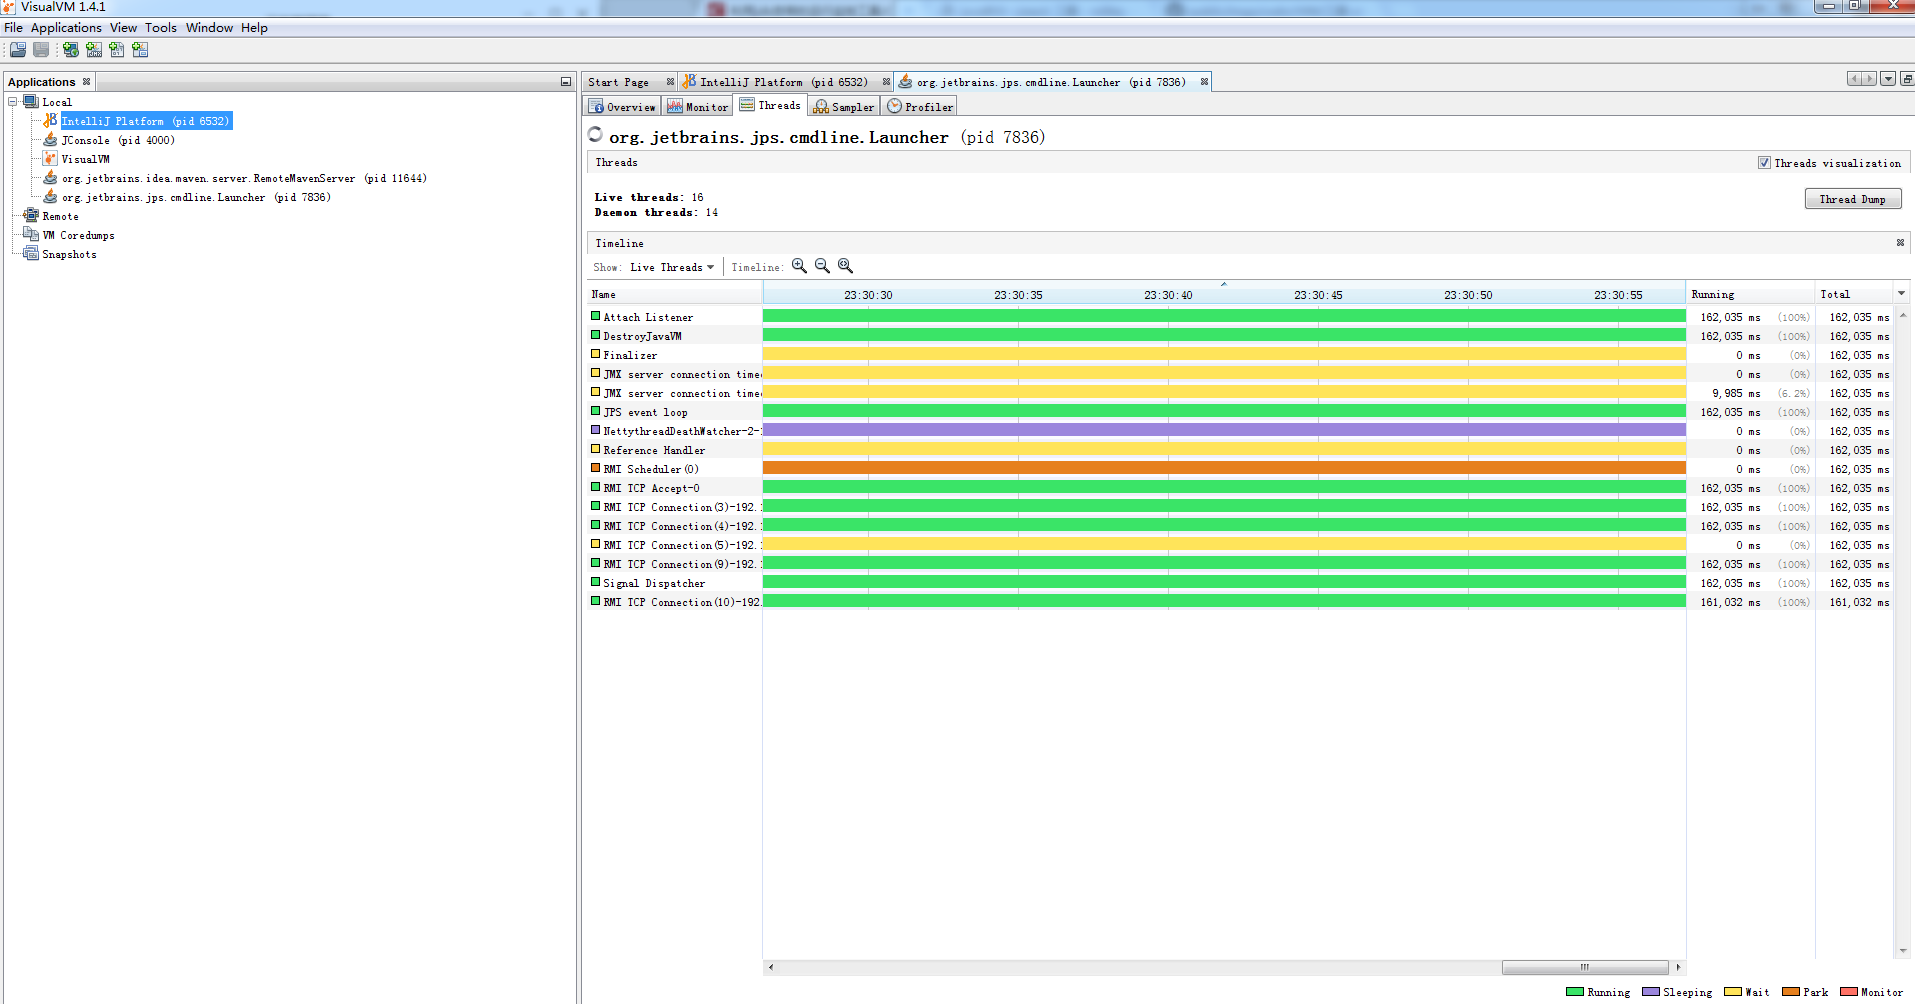This screenshot has height=1004, width=1915.
Task: Click the Add JMX Connection toolbar icon
Action: click(94, 50)
